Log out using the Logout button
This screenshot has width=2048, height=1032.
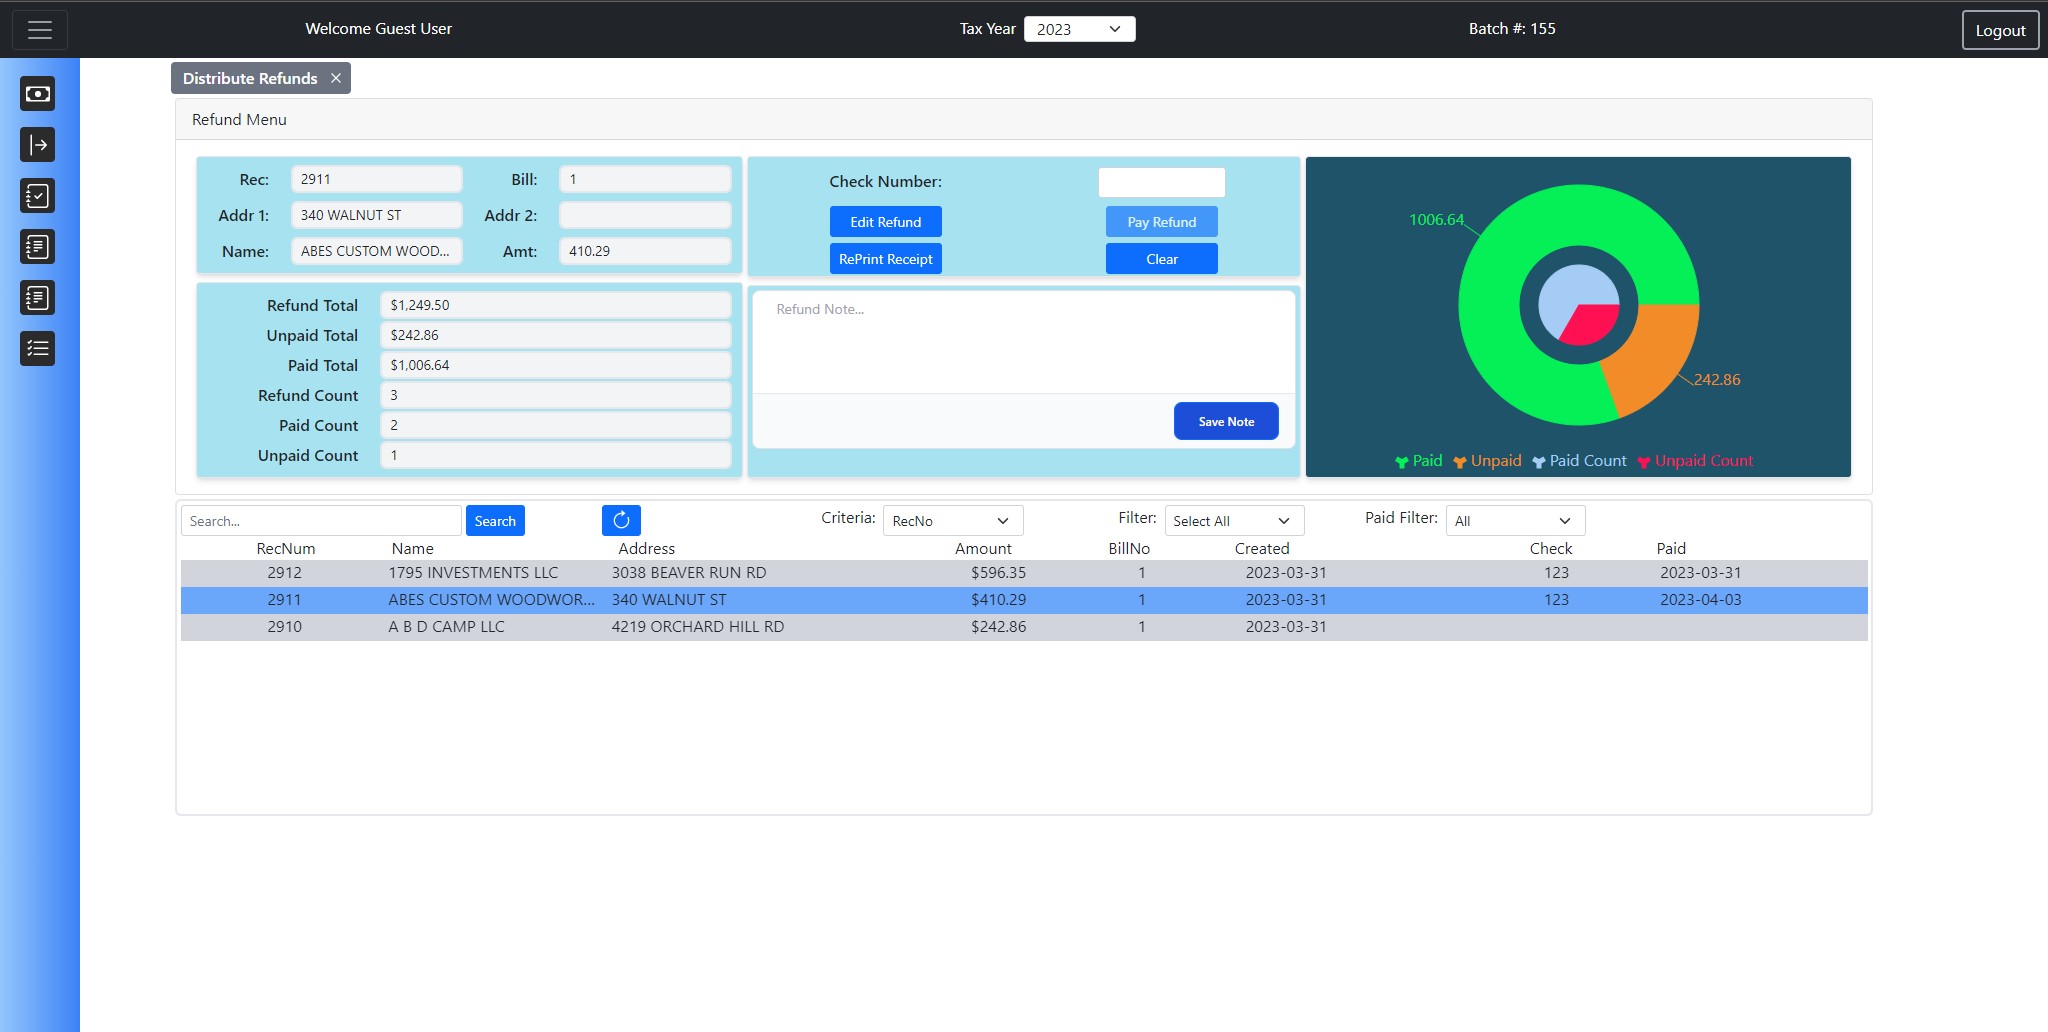tap(2000, 30)
